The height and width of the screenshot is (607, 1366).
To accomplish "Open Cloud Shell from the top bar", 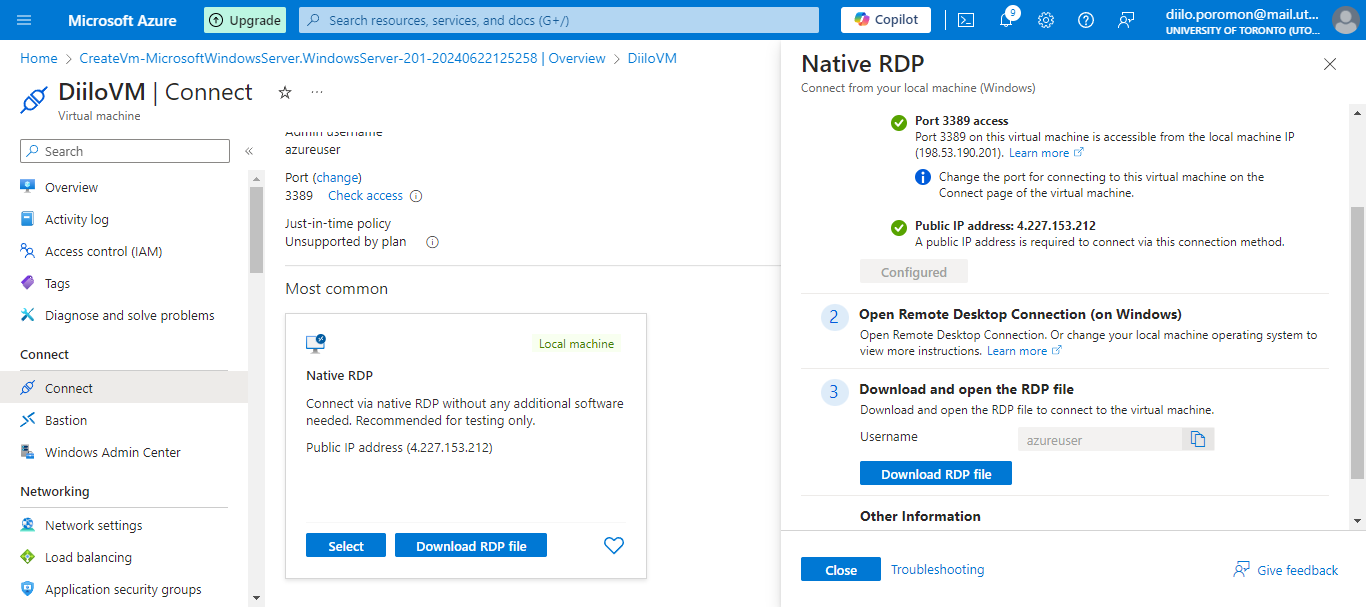I will pyautogui.click(x=966, y=20).
